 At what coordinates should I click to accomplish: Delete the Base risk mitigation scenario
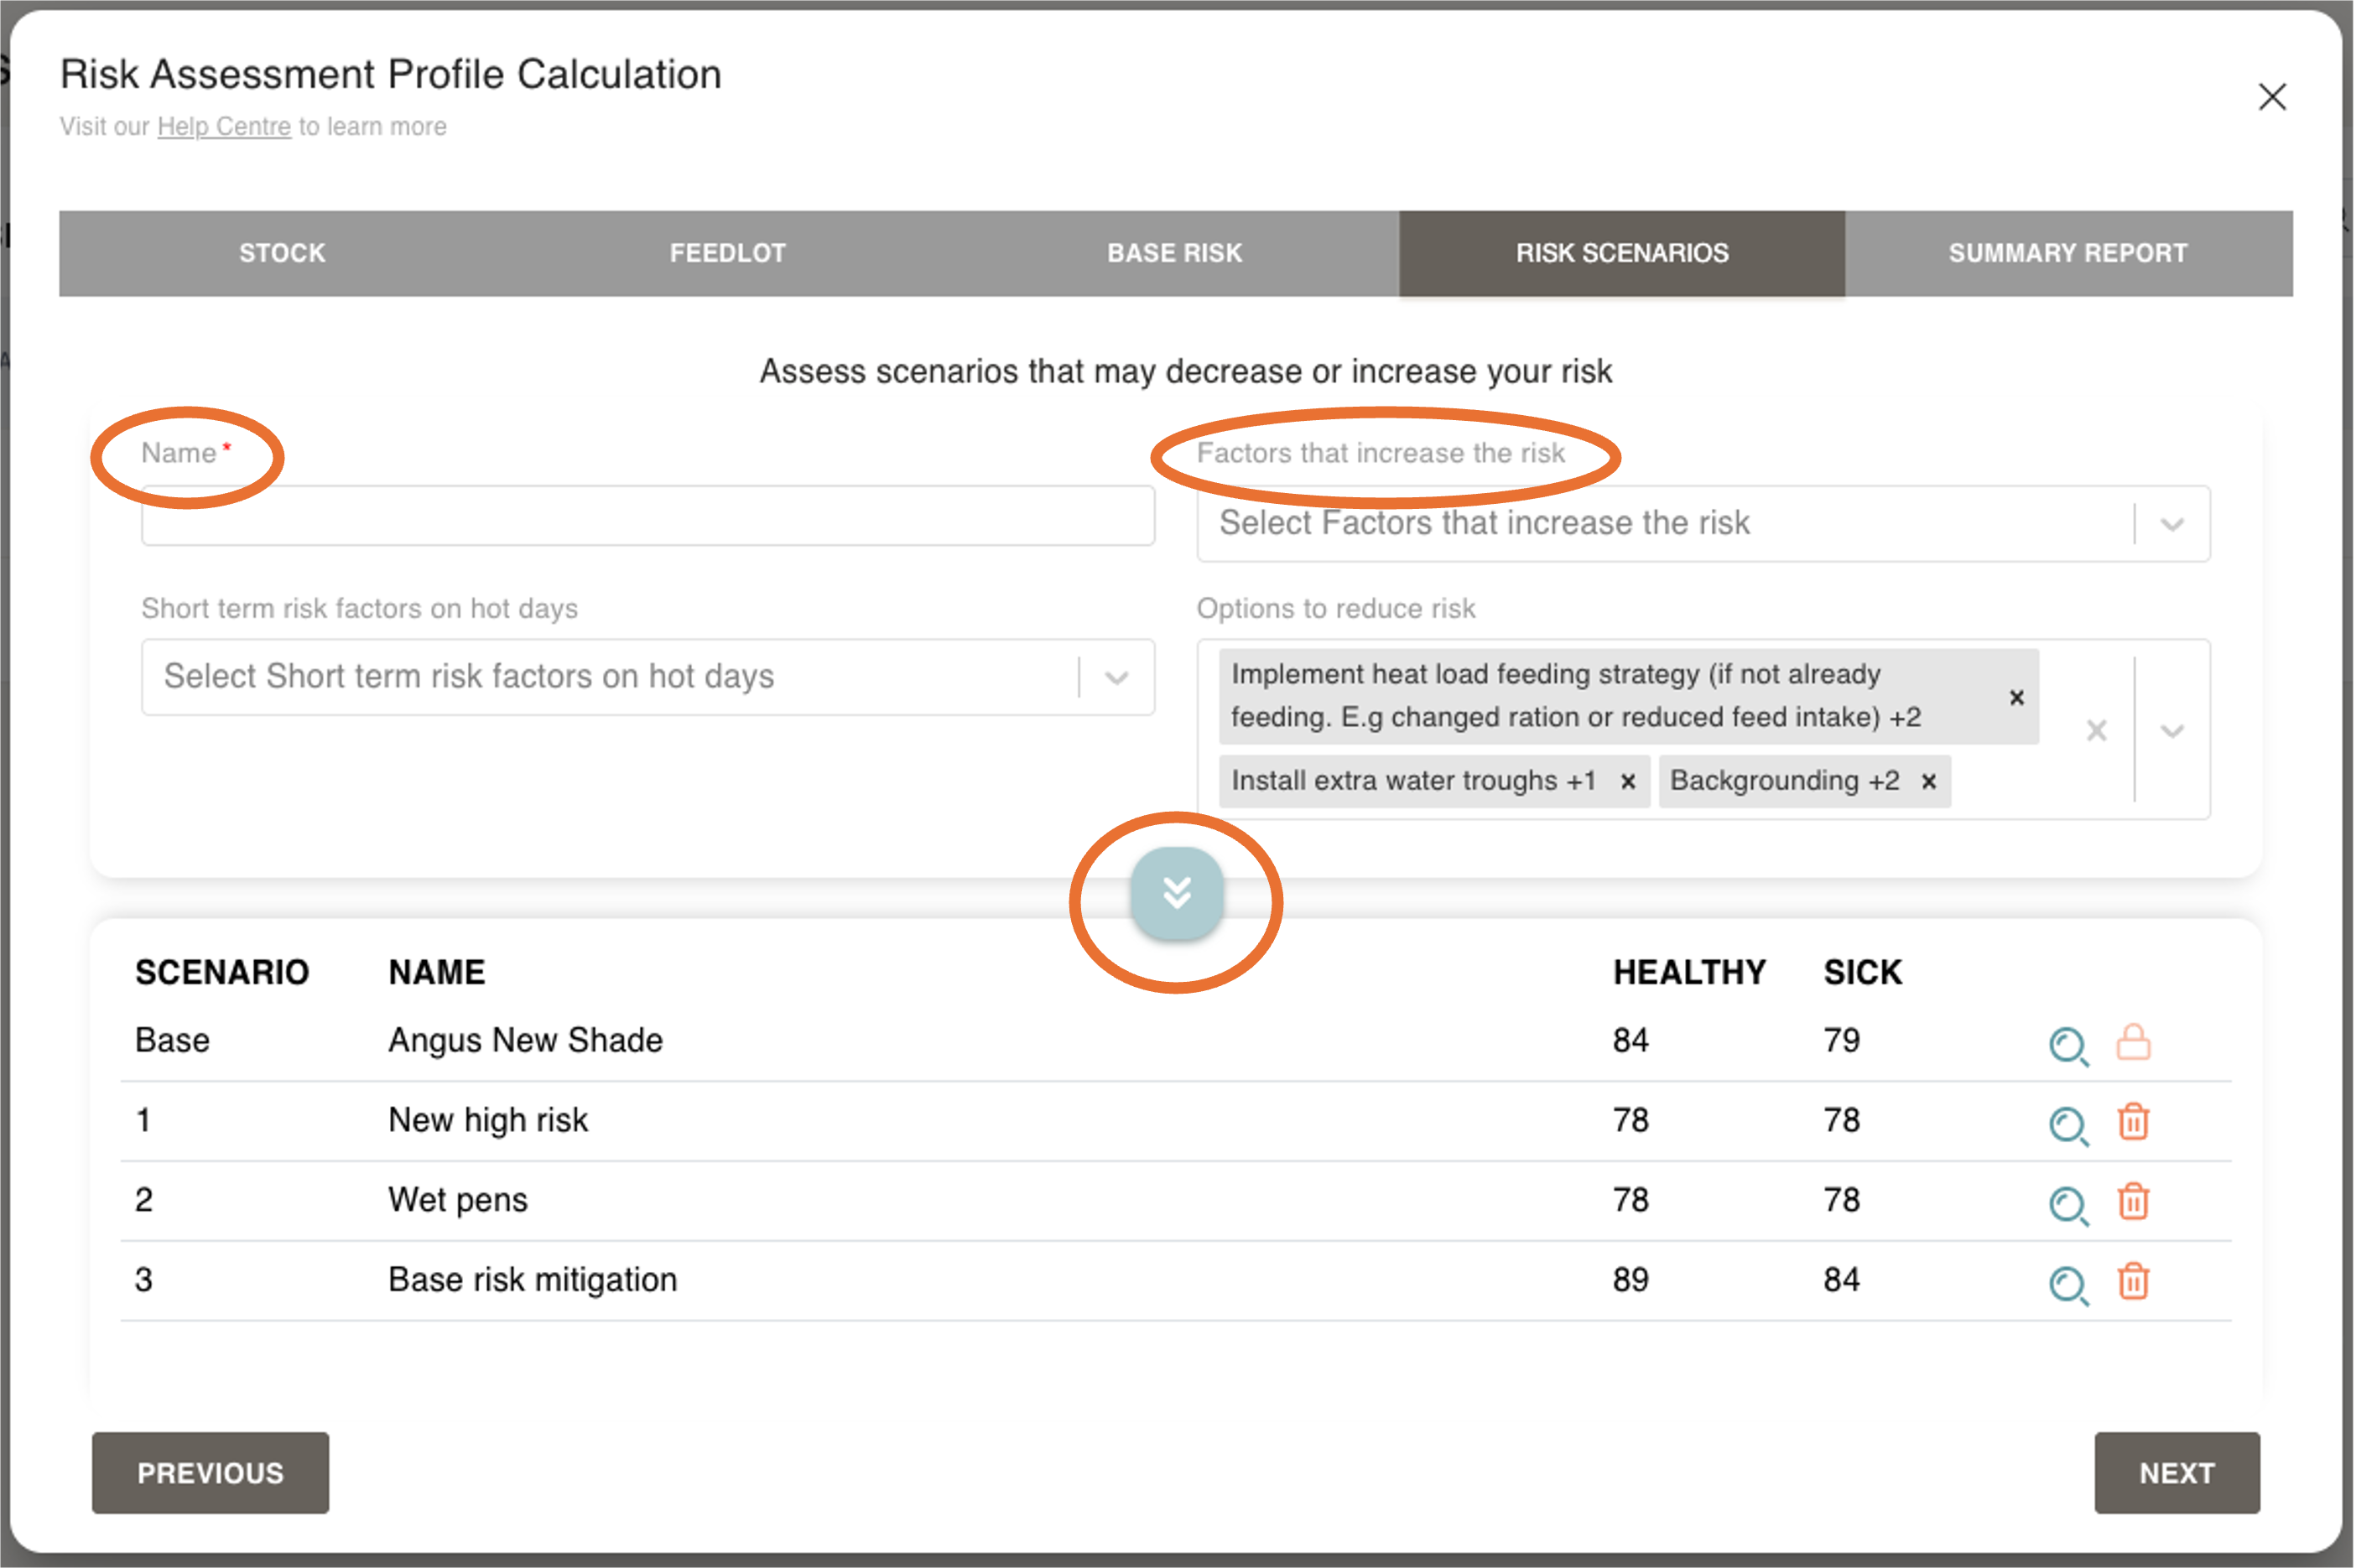[2133, 1281]
